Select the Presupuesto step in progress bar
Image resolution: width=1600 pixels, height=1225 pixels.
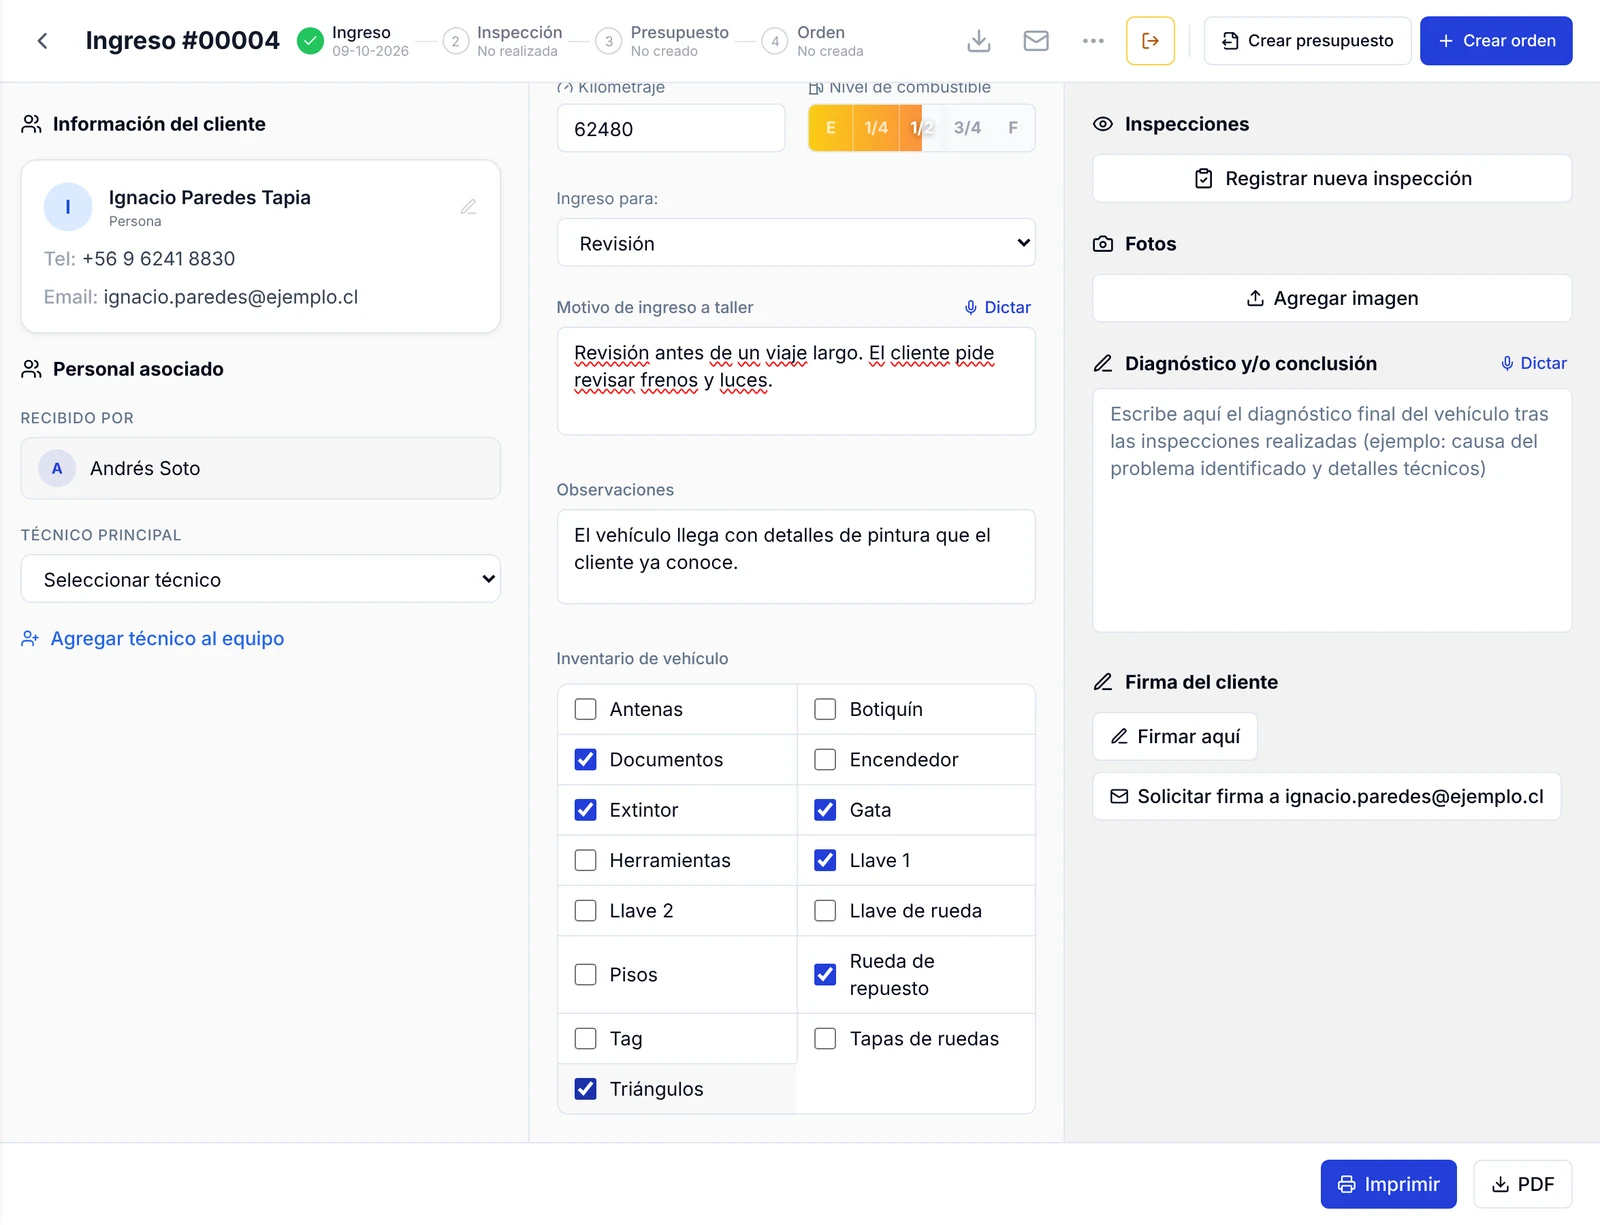click(x=663, y=41)
